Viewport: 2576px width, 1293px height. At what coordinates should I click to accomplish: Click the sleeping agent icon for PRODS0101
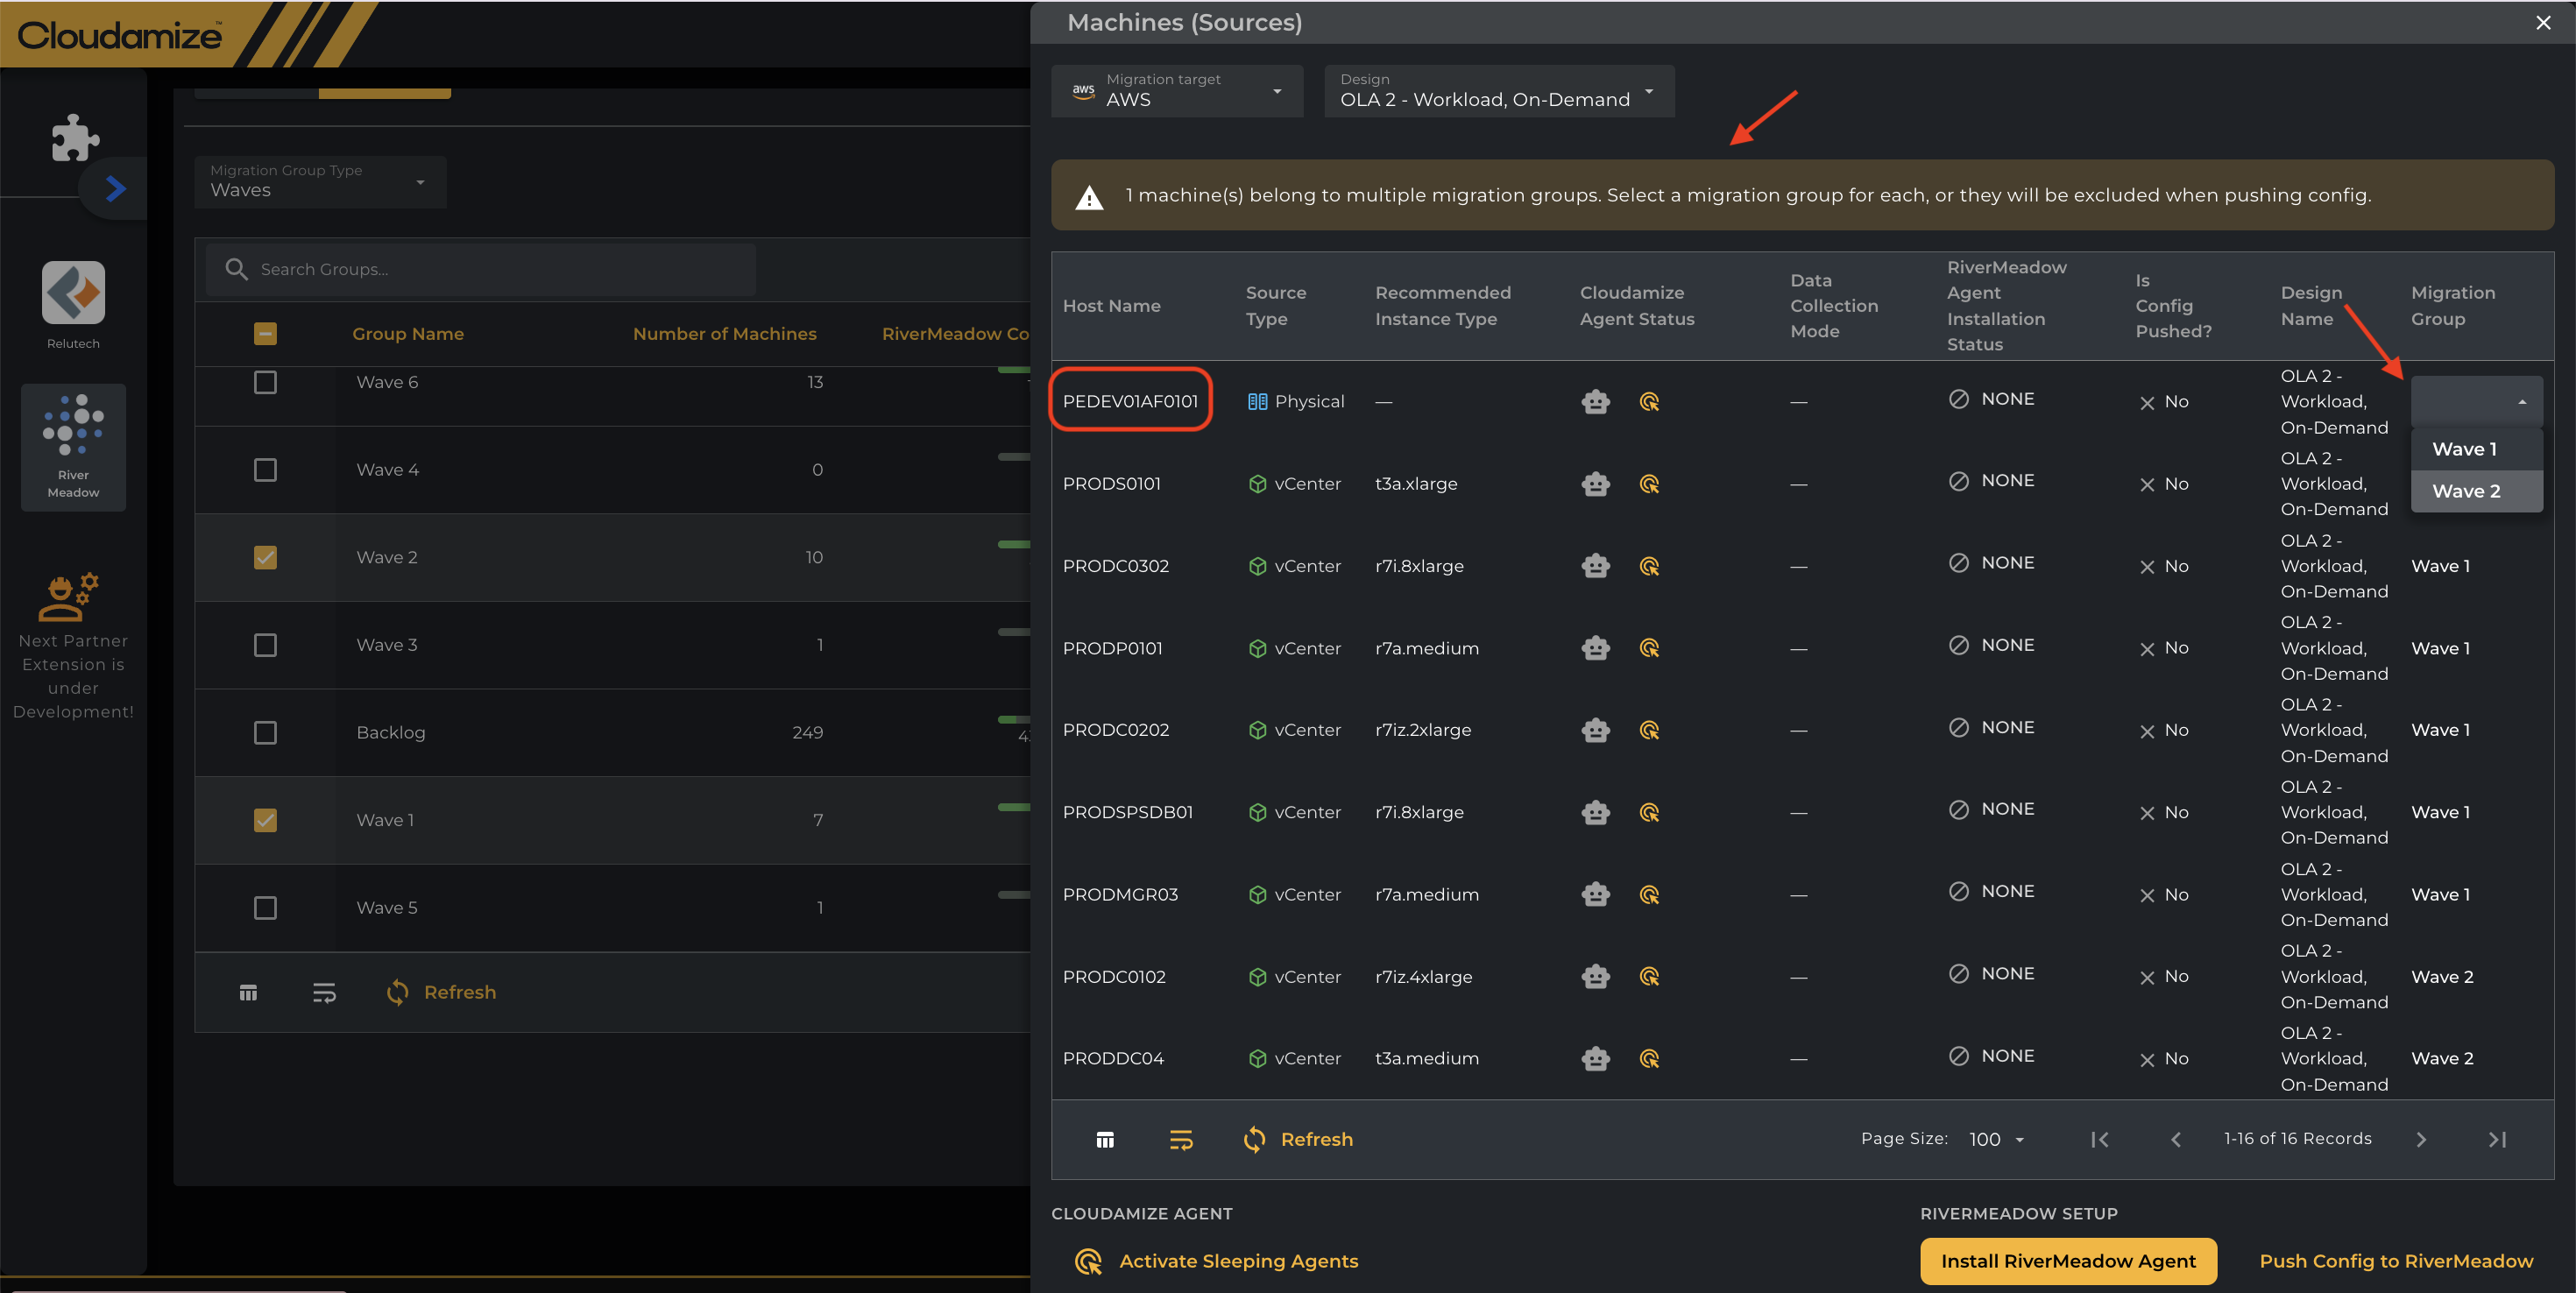[1650, 484]
